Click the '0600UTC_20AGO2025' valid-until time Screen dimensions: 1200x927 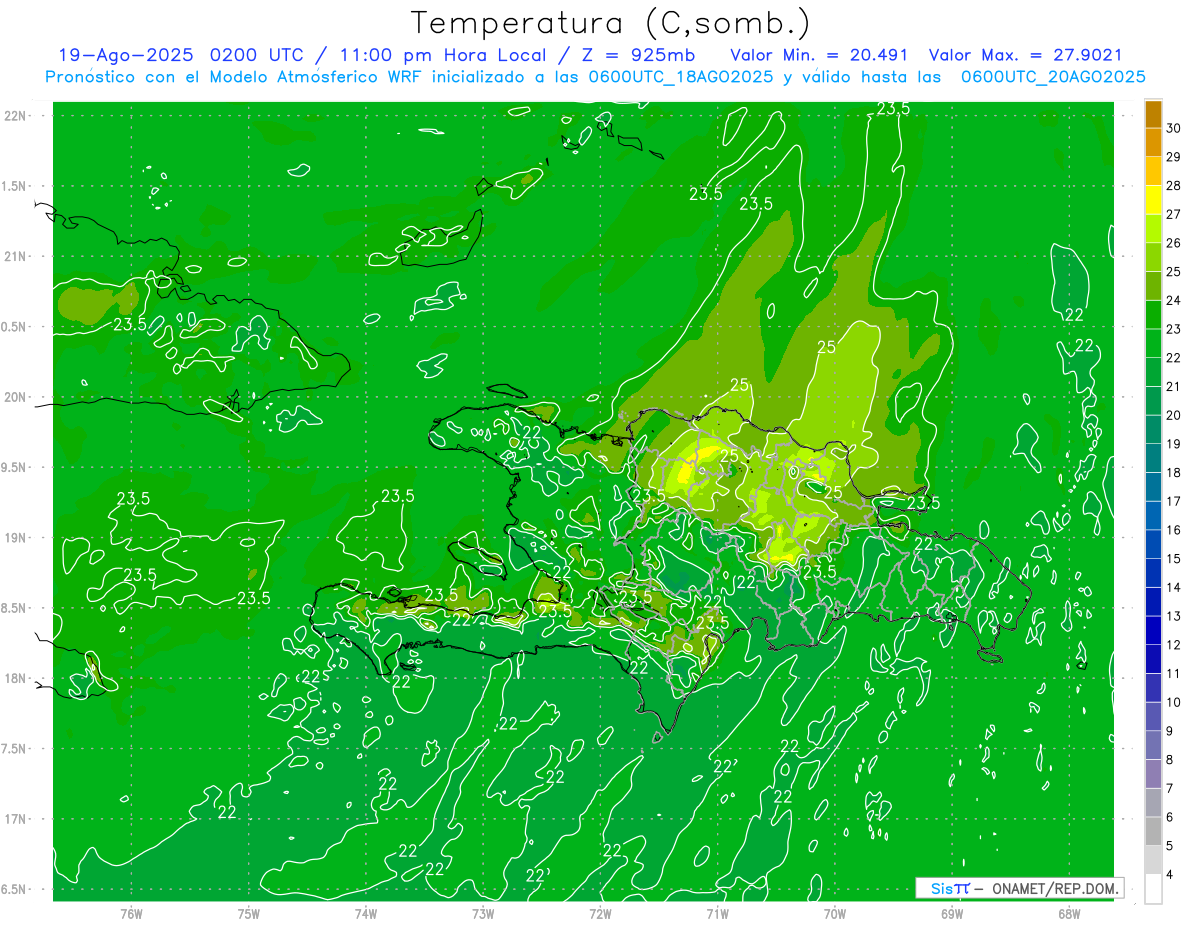pyautogui.click(x=1053, y=77)
